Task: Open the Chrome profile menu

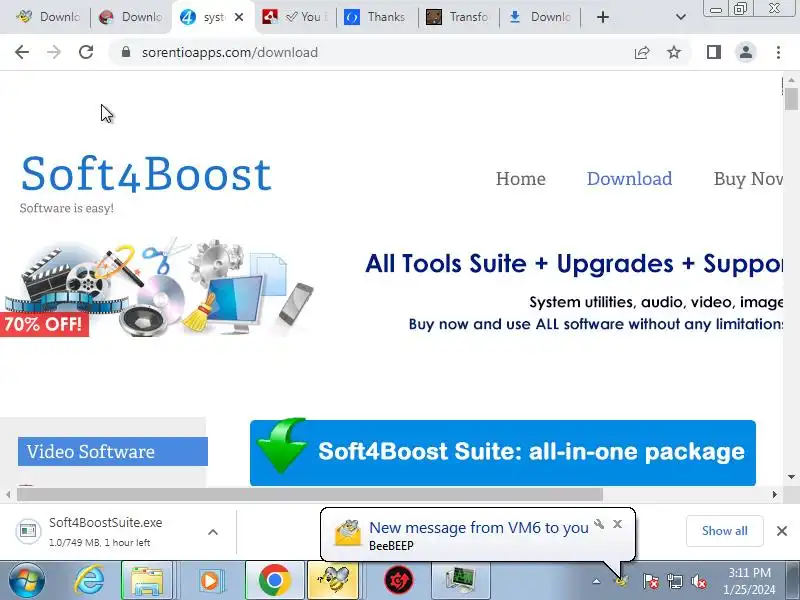Action: point(745,52)
